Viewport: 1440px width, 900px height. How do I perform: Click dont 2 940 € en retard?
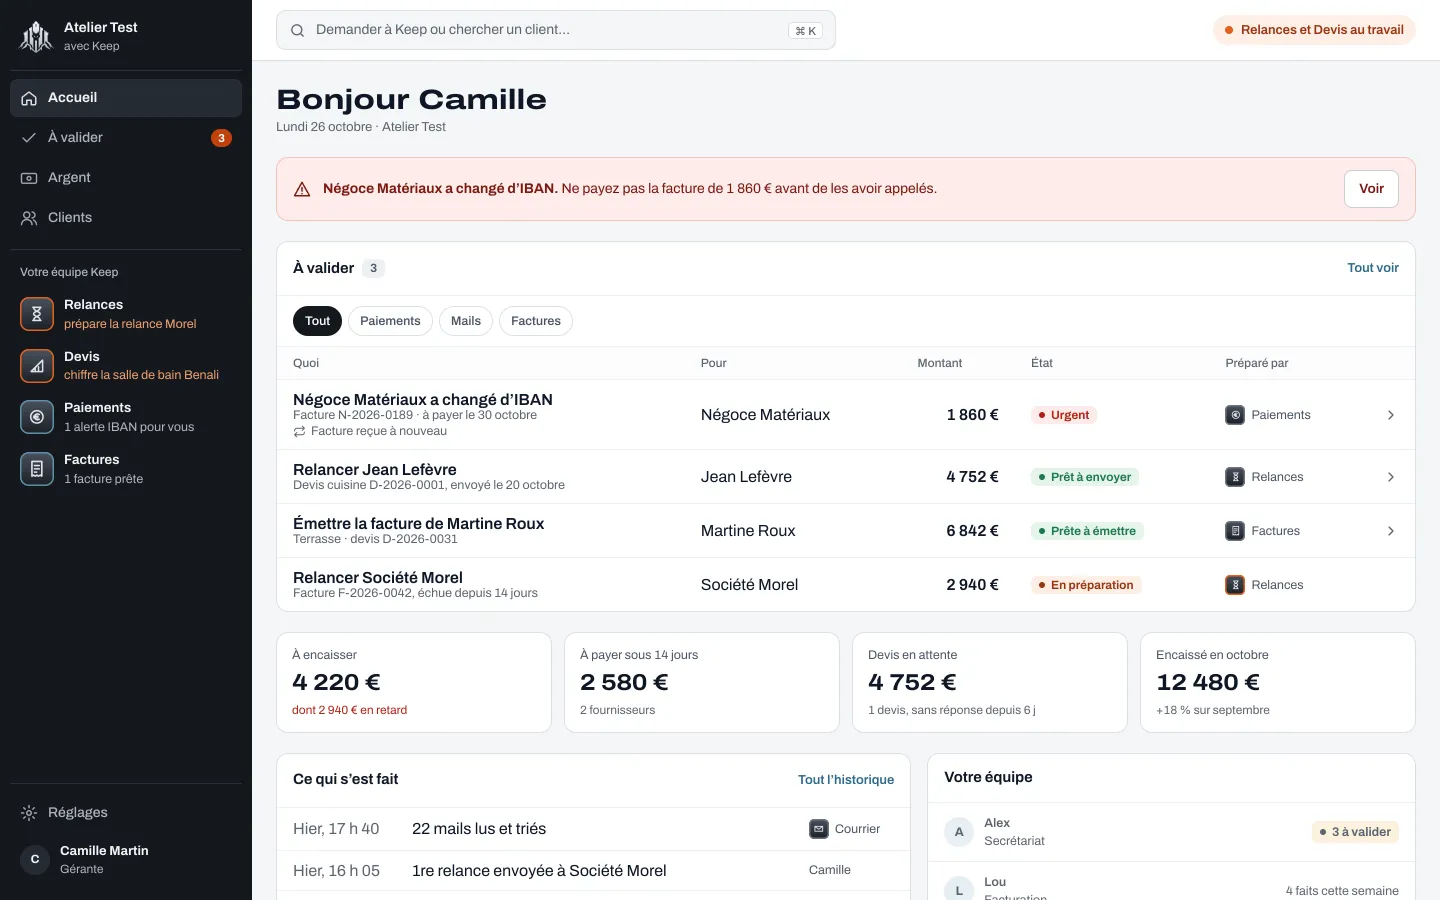tap(349, 710)
